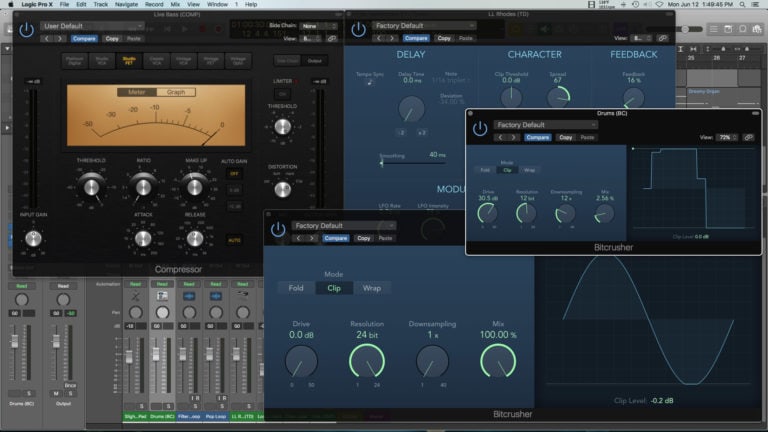Mute the Output channel strip
768x432 pixels.
56,393
